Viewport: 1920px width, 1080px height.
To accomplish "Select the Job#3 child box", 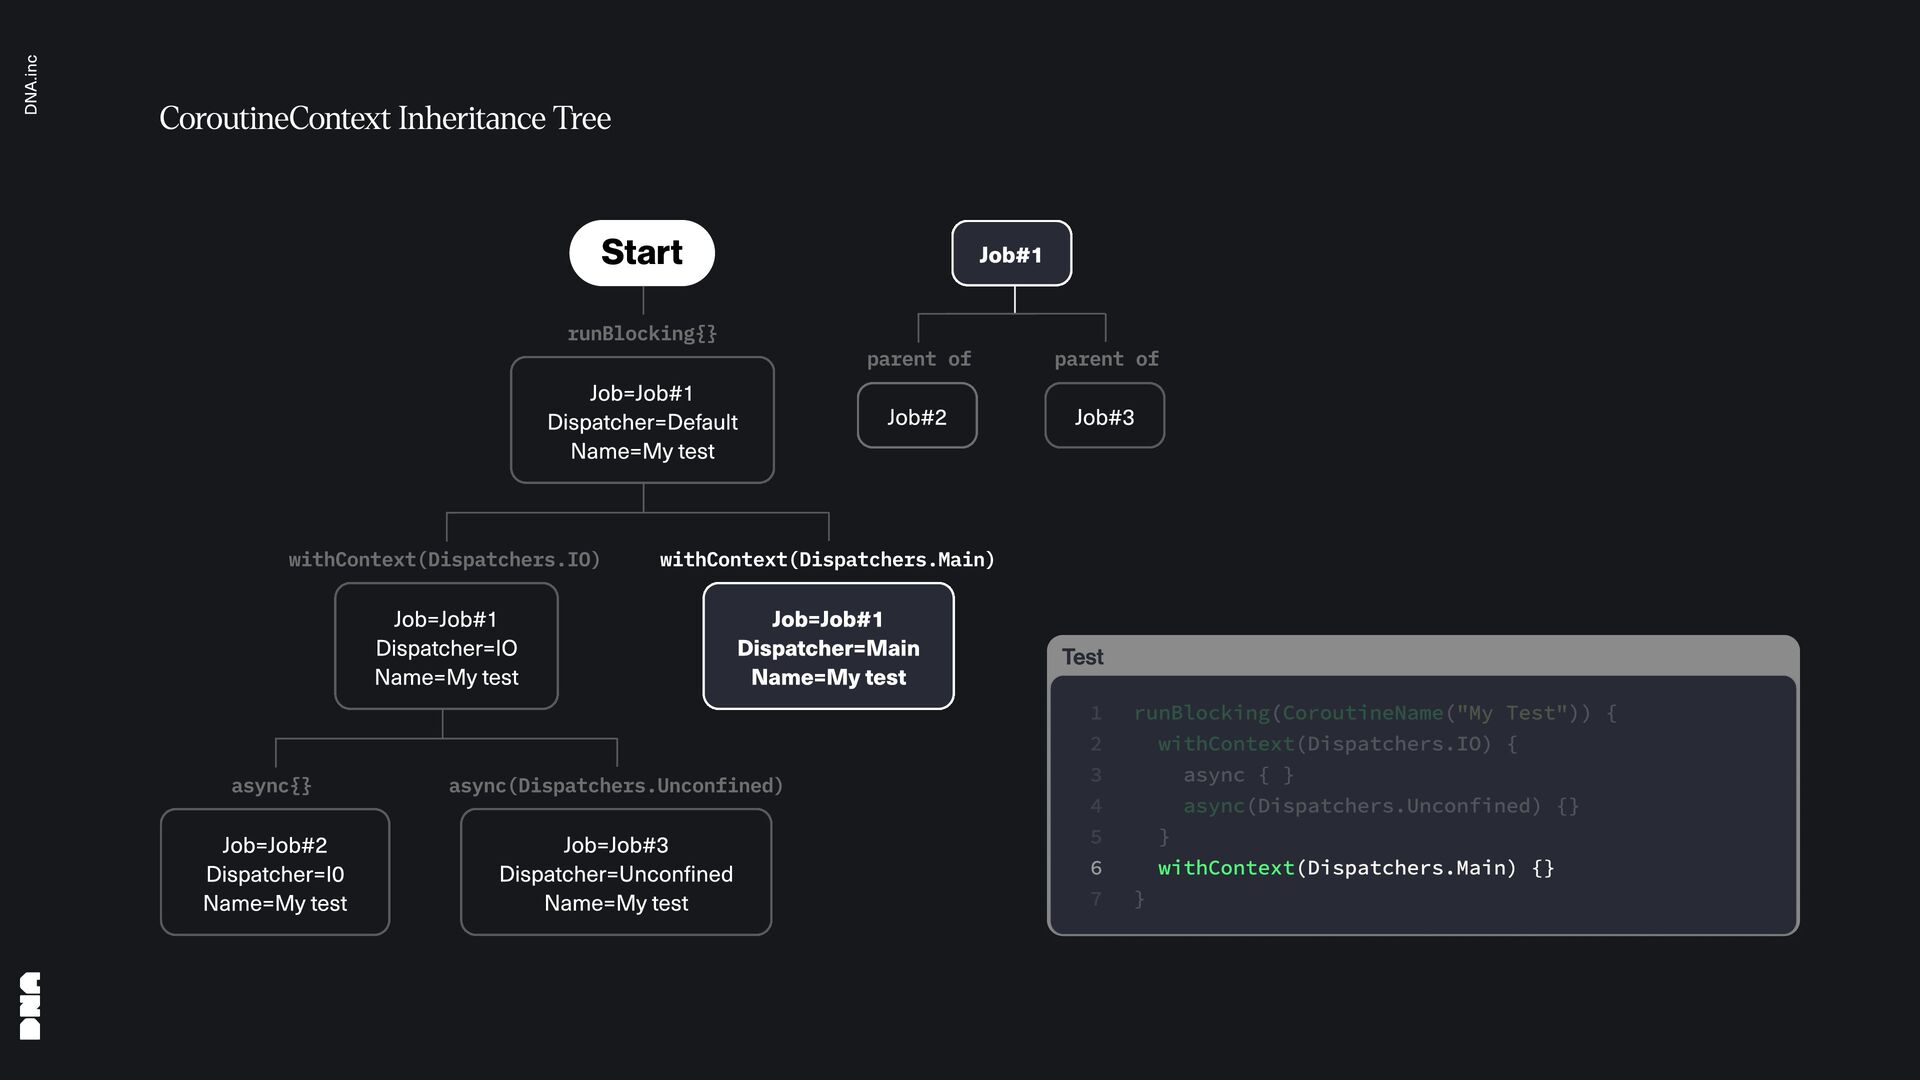I will (x=1104, y=416).
